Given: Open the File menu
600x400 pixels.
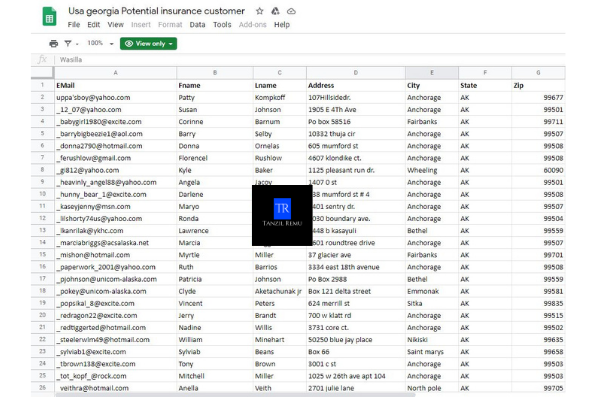Looking at the screenshot, I should click(x=73, y=24).
